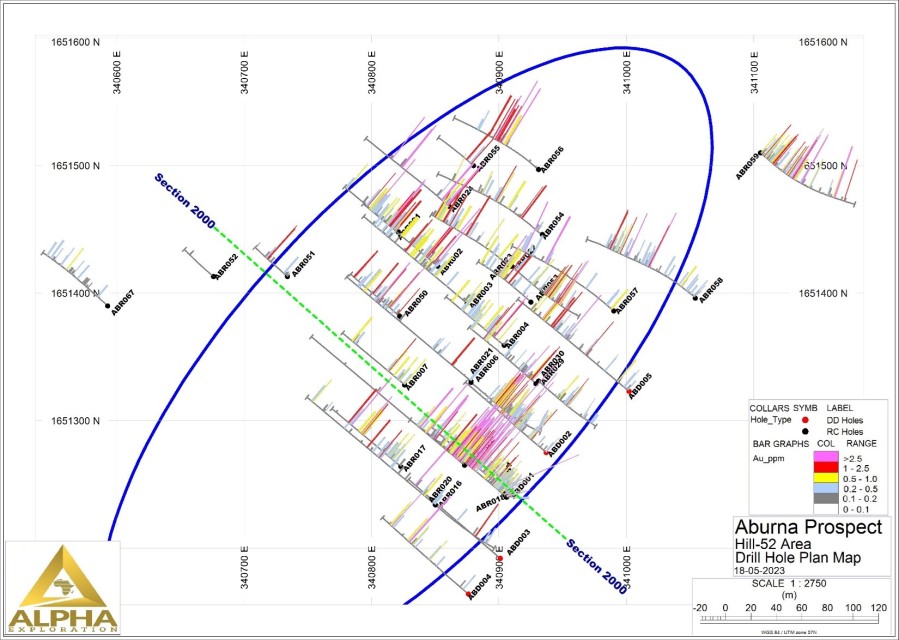The width and height of the screenshot is (899, 640).
Task: Click the ABR058 hole label
Action: (711, 290)
